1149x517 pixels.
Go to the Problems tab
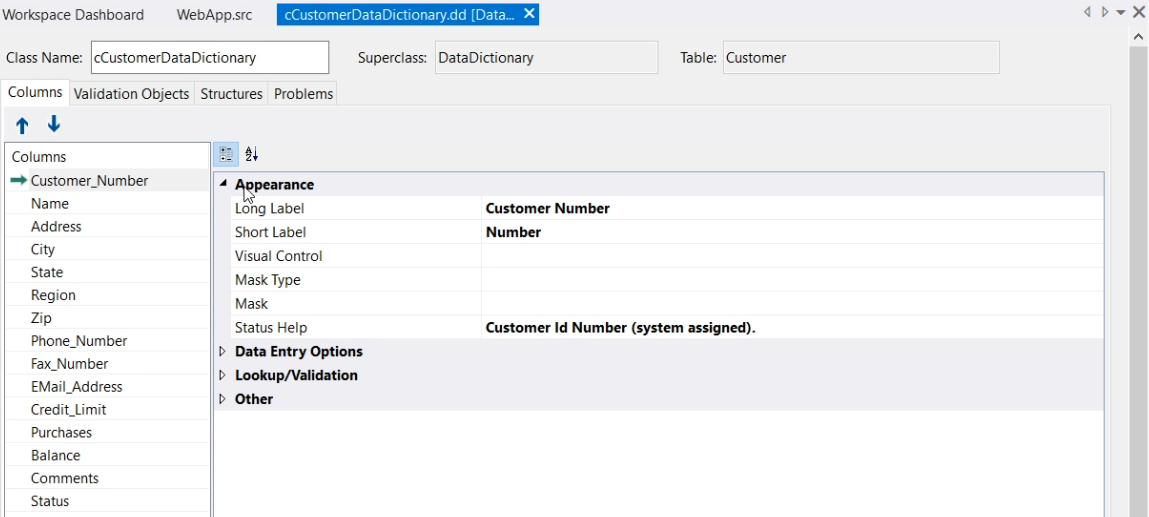pos(303,94)
